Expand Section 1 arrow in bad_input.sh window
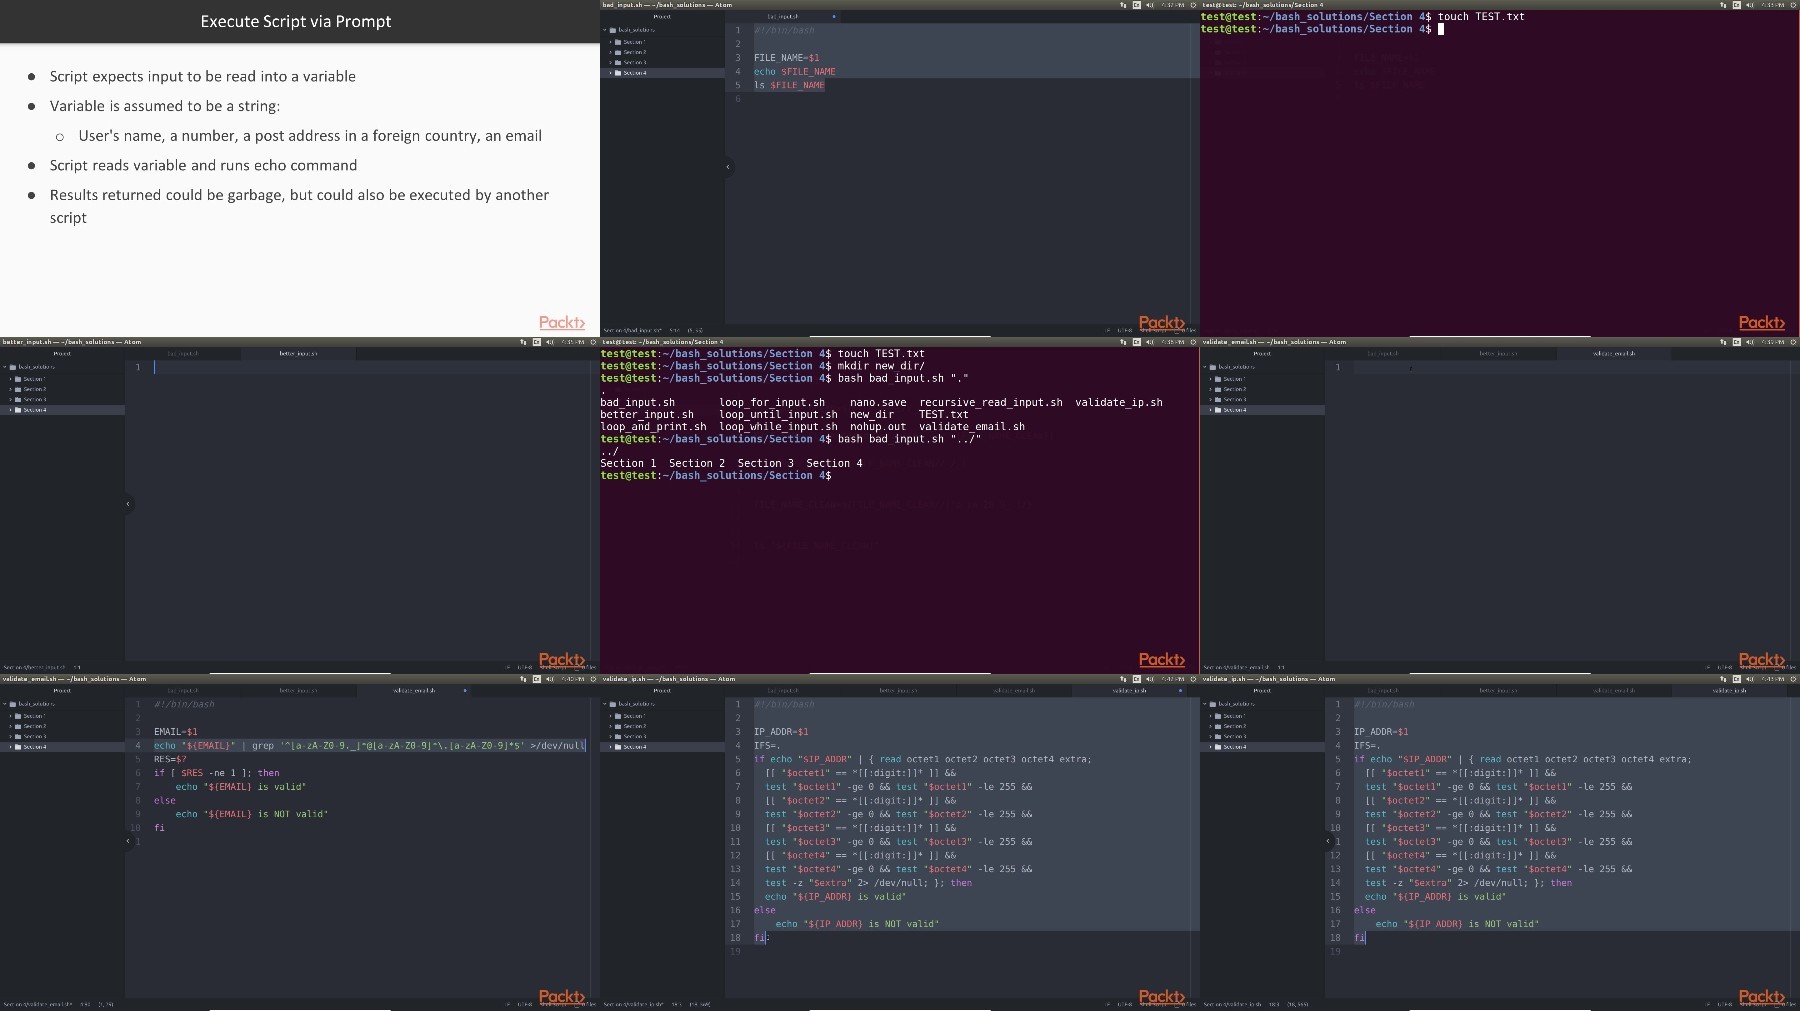Screen dimensions: 1800x1011 [610, 42]
